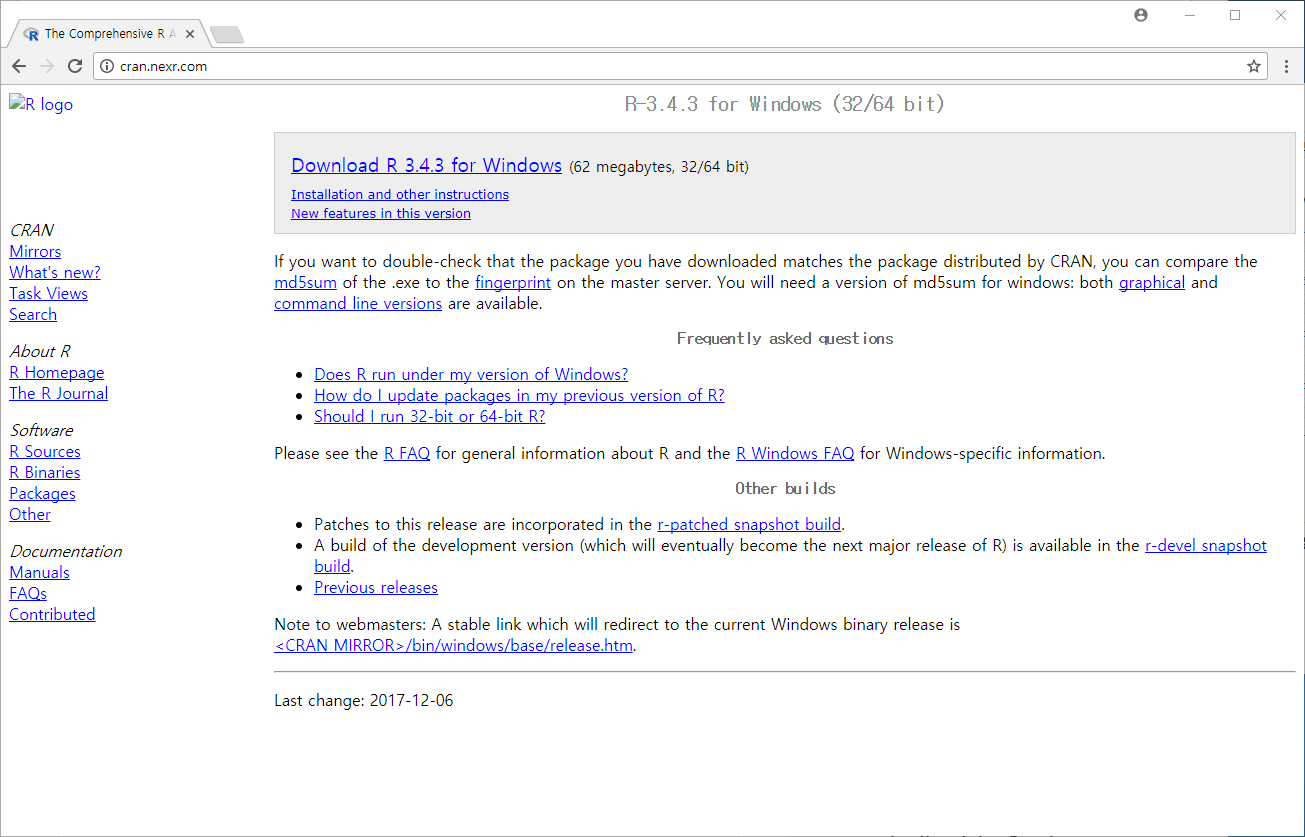This screenshot has width=1305, height=837.
Task: Bookmark this page with the star icon
Action: coord(1253,66)
